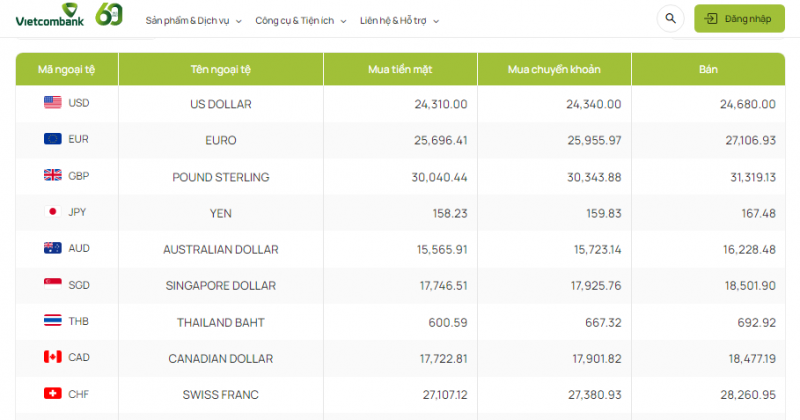Click the JPY sell rate 167.48
The width and height of the screenshot is (800, 420).
click(x=759, y=213)
